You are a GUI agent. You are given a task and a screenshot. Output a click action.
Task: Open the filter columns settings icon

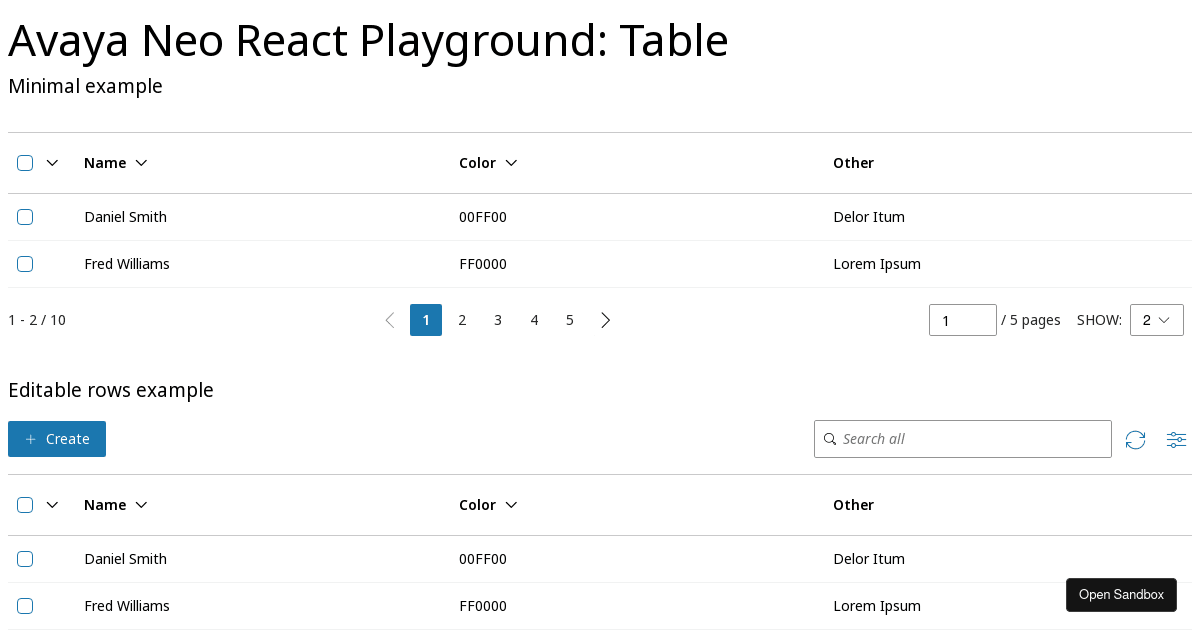point(1177,440)
